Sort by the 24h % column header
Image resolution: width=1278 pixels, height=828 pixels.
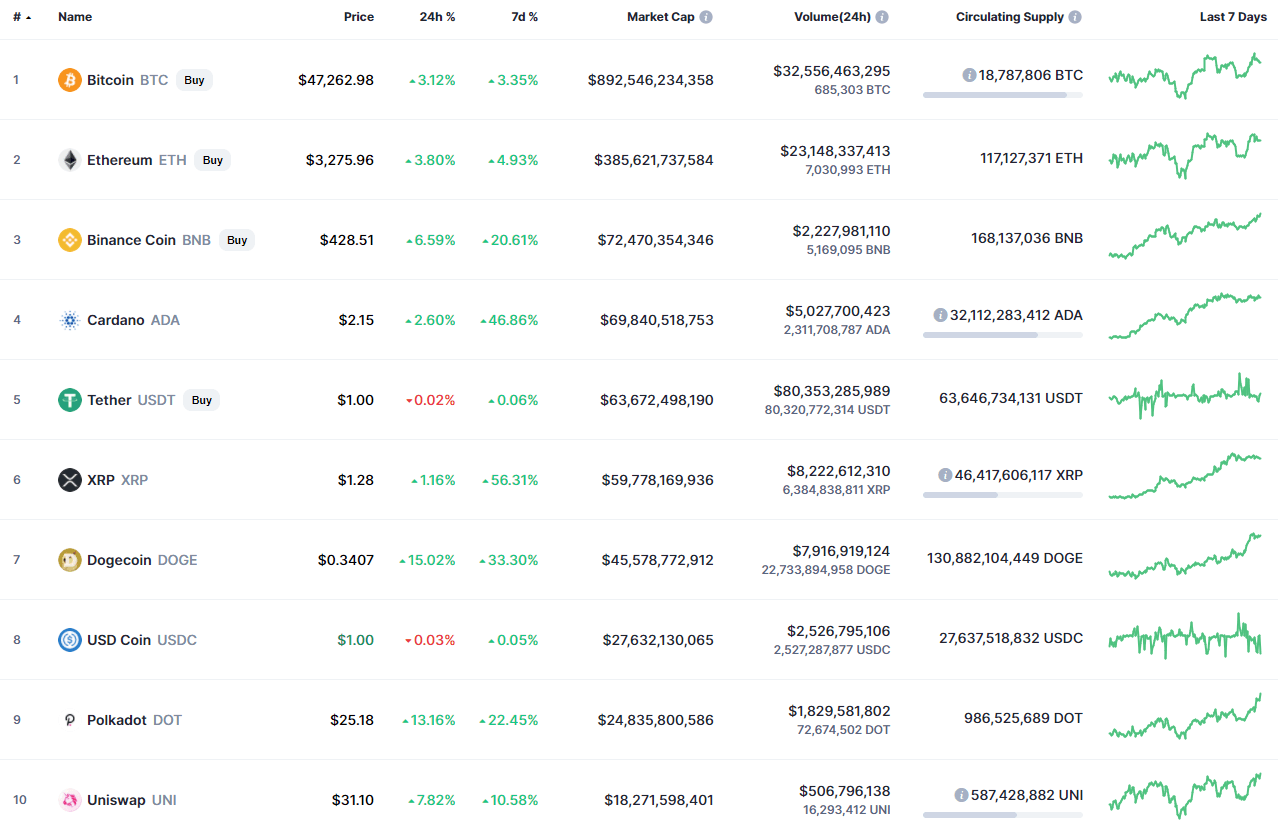436,17
